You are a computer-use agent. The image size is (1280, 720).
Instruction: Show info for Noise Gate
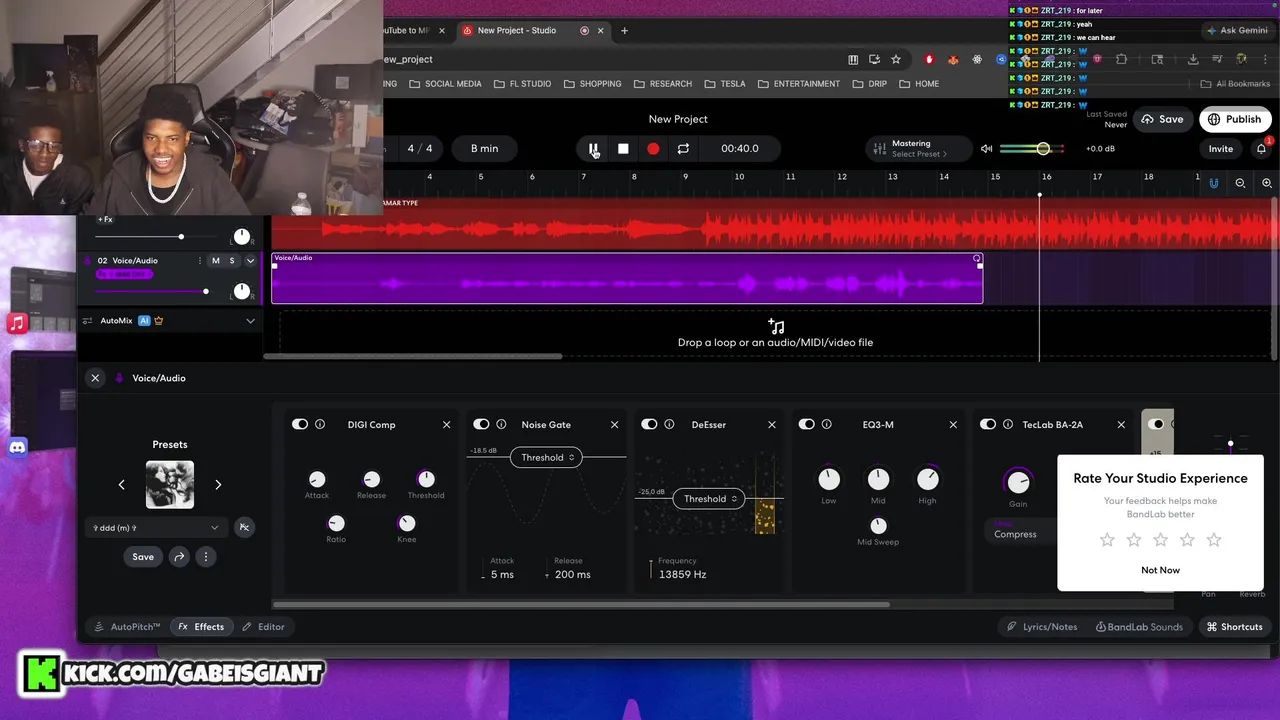point(501,424)
